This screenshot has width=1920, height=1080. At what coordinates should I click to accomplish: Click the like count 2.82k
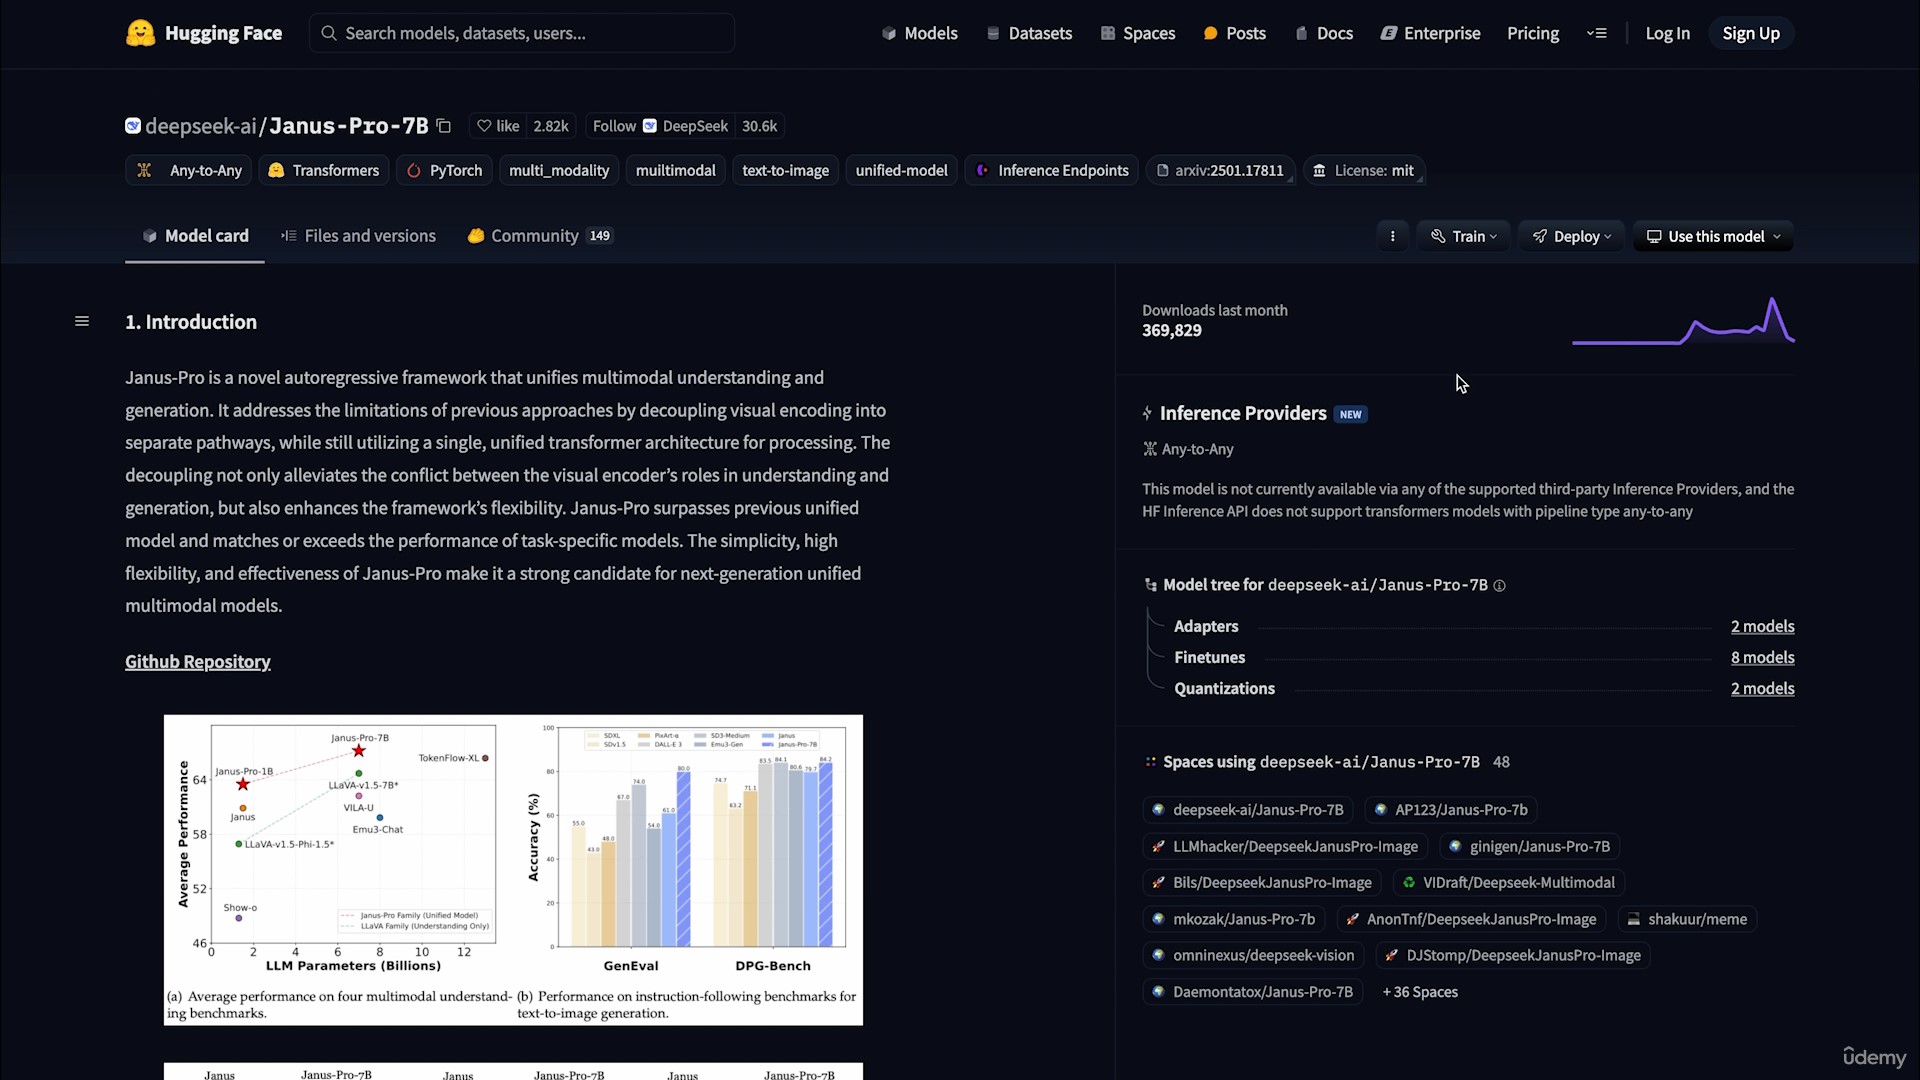[551, 126]
